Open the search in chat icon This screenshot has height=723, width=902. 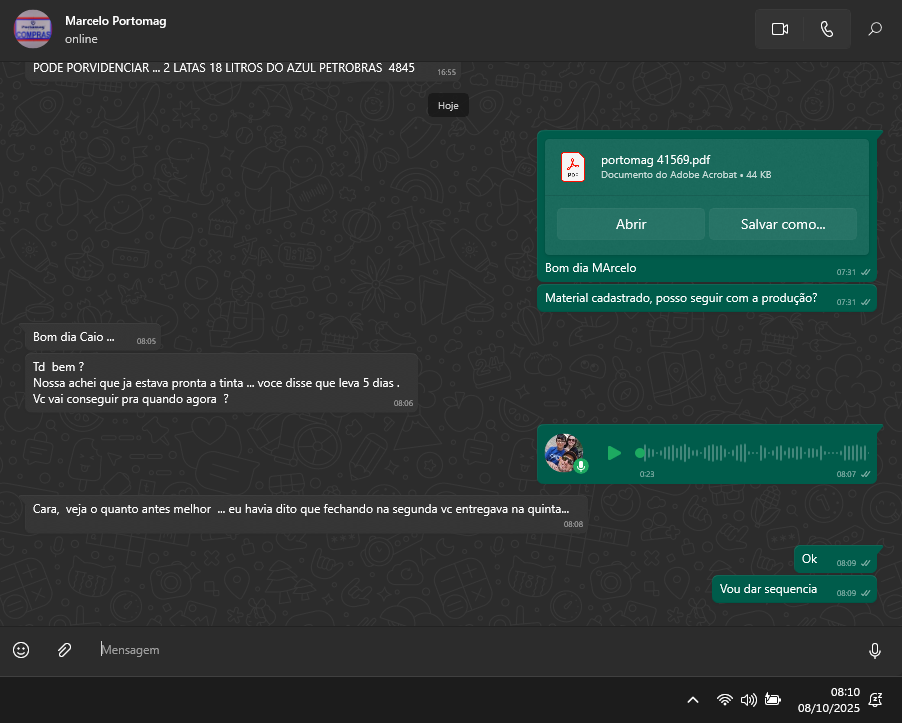point(875,29)
